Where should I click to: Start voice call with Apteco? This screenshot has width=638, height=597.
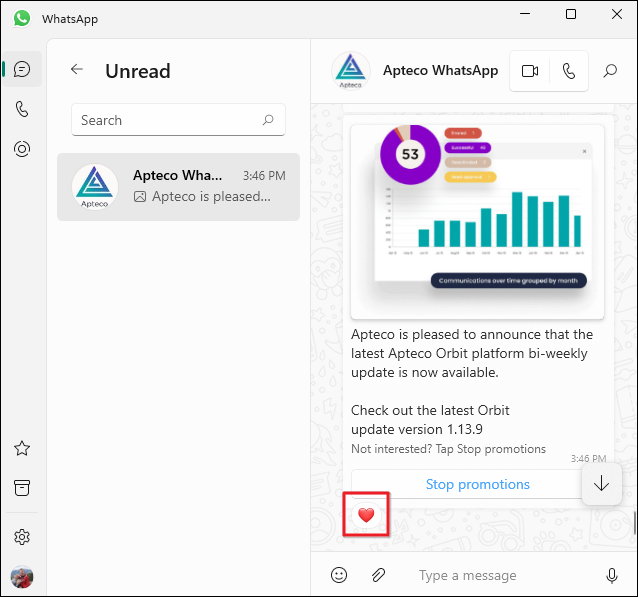coord(569,71)
